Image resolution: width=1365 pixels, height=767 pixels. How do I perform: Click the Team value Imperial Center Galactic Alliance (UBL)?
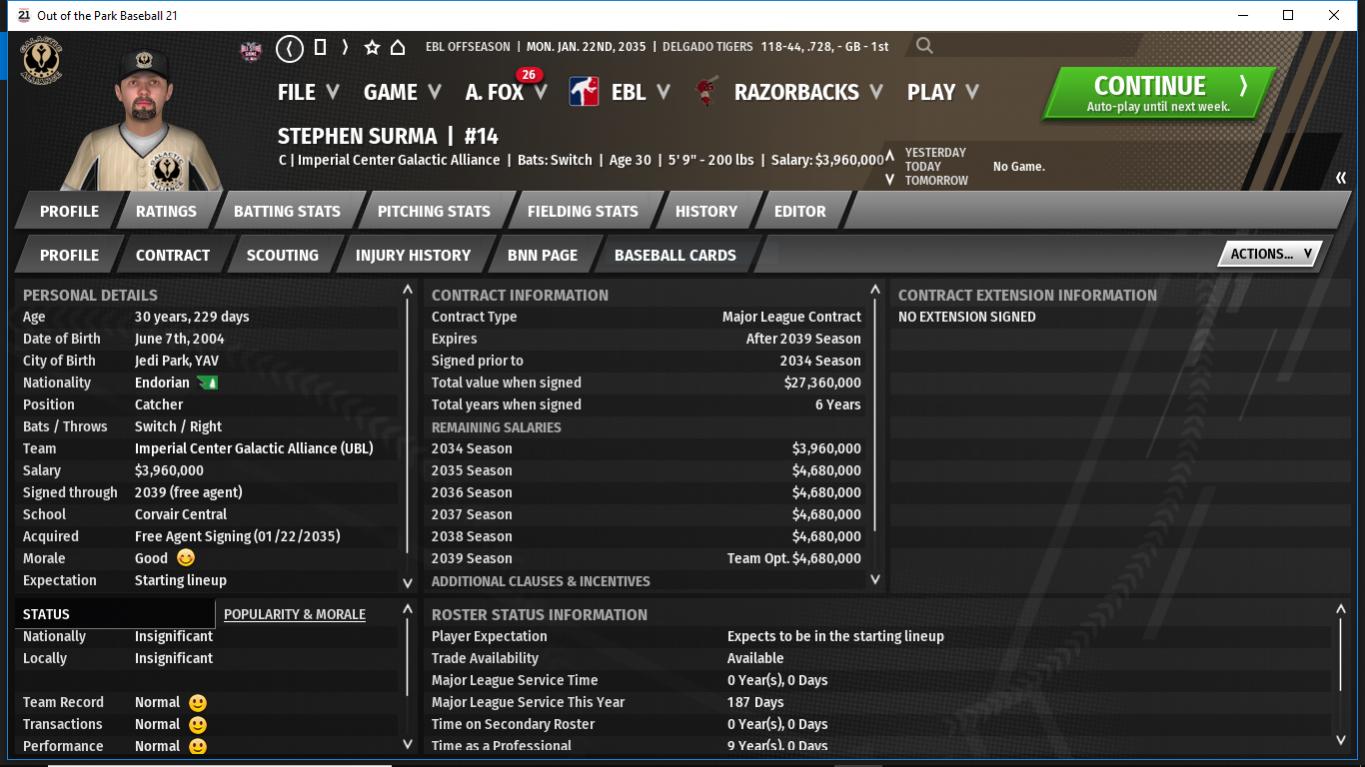[254, 448]
